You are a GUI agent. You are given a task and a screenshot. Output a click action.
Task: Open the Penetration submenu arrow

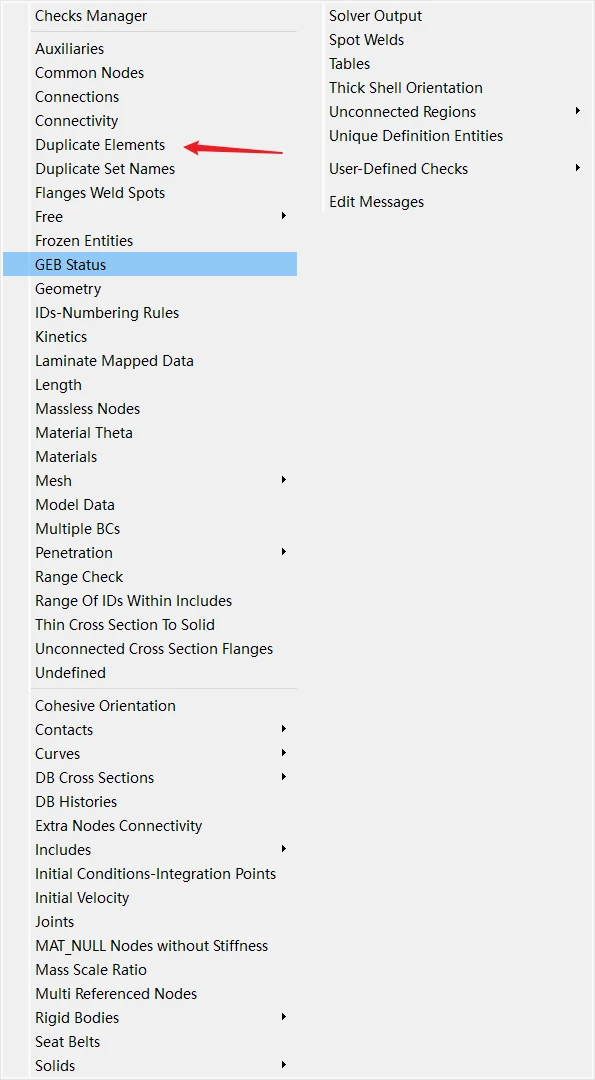click(284, 552)
